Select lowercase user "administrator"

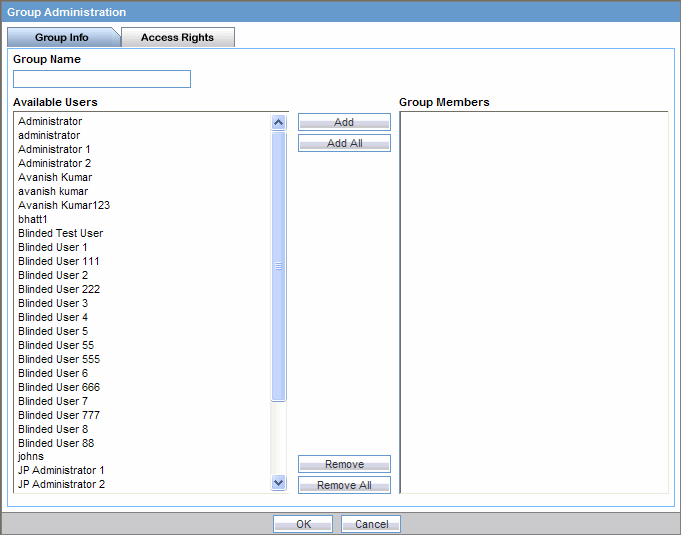[49, 135]
